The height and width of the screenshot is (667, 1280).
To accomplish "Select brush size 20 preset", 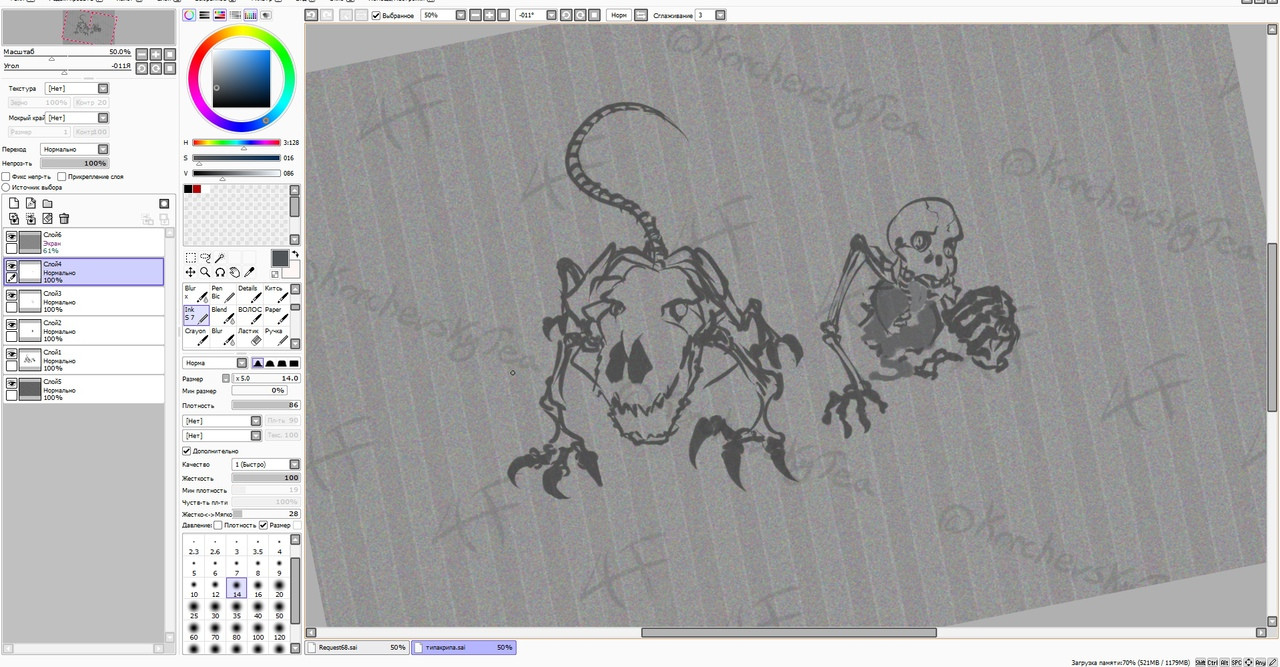I will (x=279, y=588).
